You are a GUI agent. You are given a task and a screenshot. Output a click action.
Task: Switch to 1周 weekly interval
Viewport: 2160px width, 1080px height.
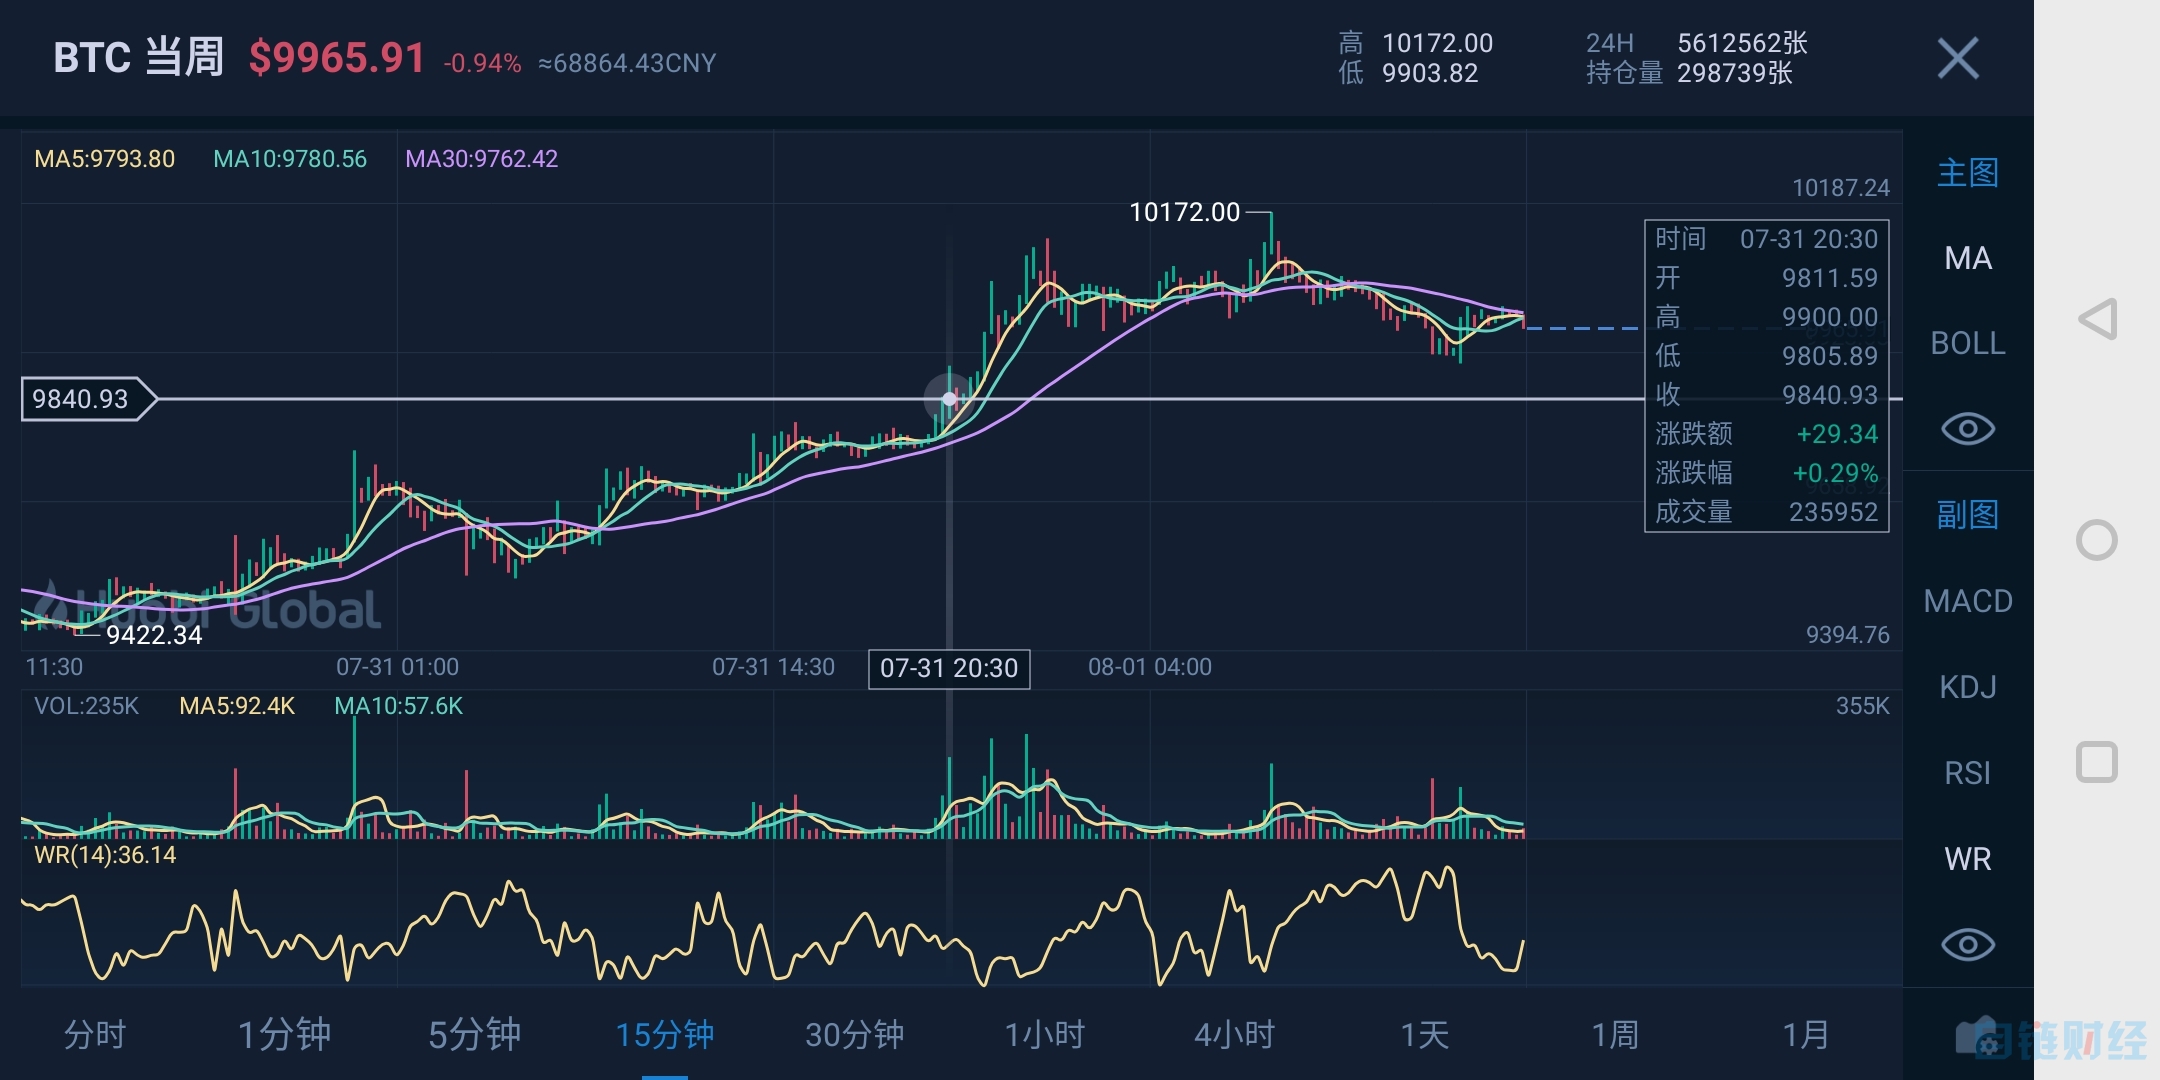(1614, 1035)
